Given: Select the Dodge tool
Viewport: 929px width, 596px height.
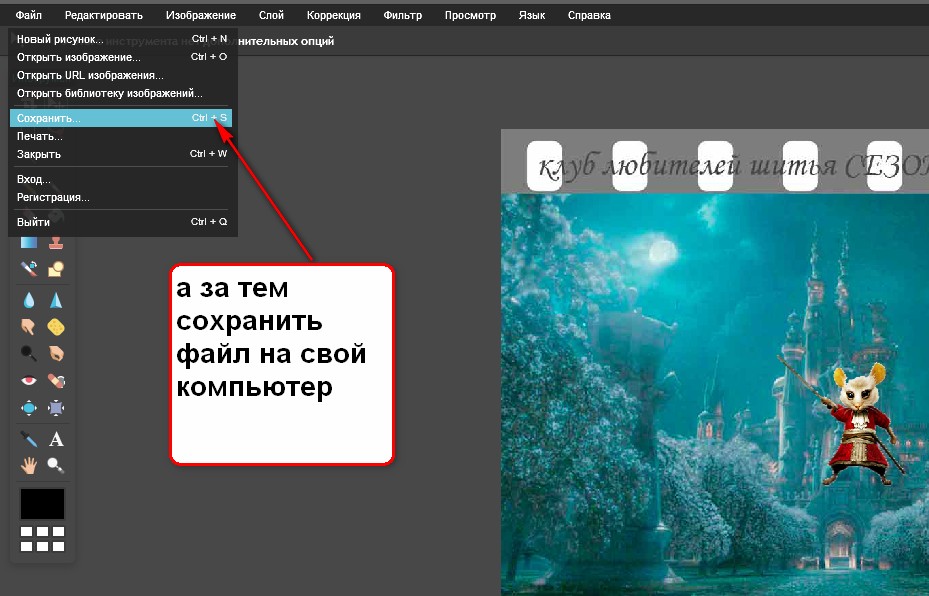Looking at the screenshot, I should pos(29,353).
